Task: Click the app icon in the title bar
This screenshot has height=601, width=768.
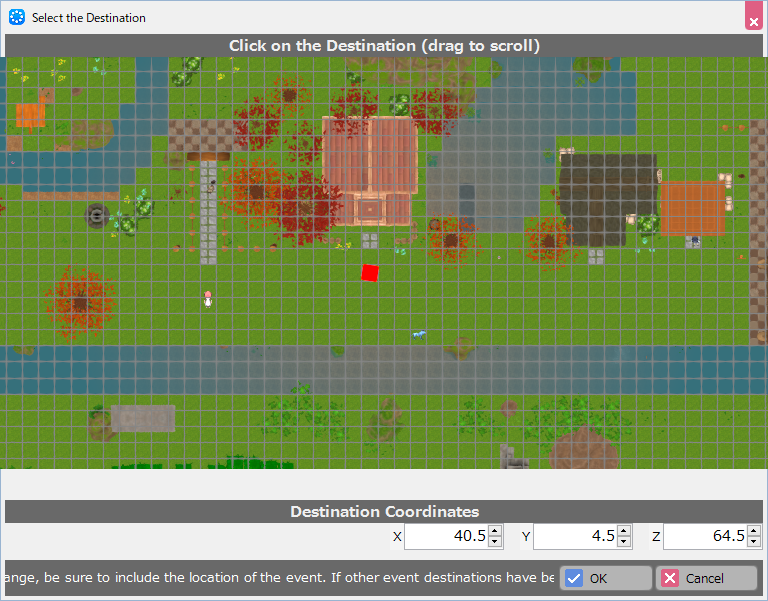Action: pyautogui.click(x=17, y=17)
